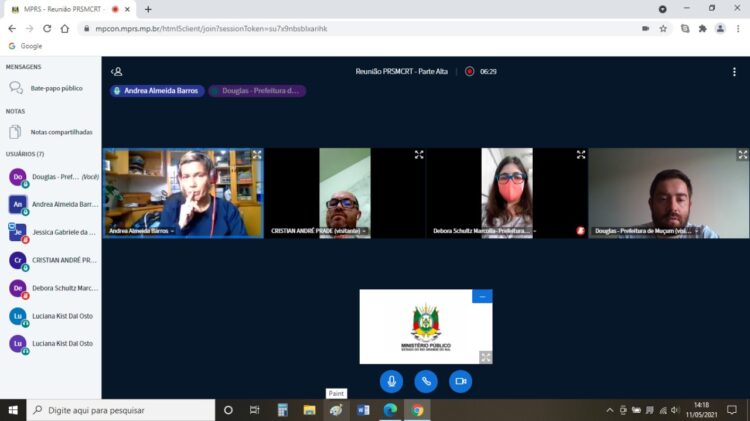Click camera permission icon in address bar
This screenshot has width=750, height=421.
tap(645, 29)
